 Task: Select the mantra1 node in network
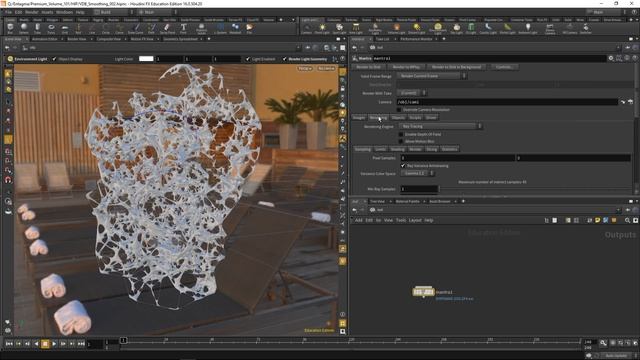423,292
